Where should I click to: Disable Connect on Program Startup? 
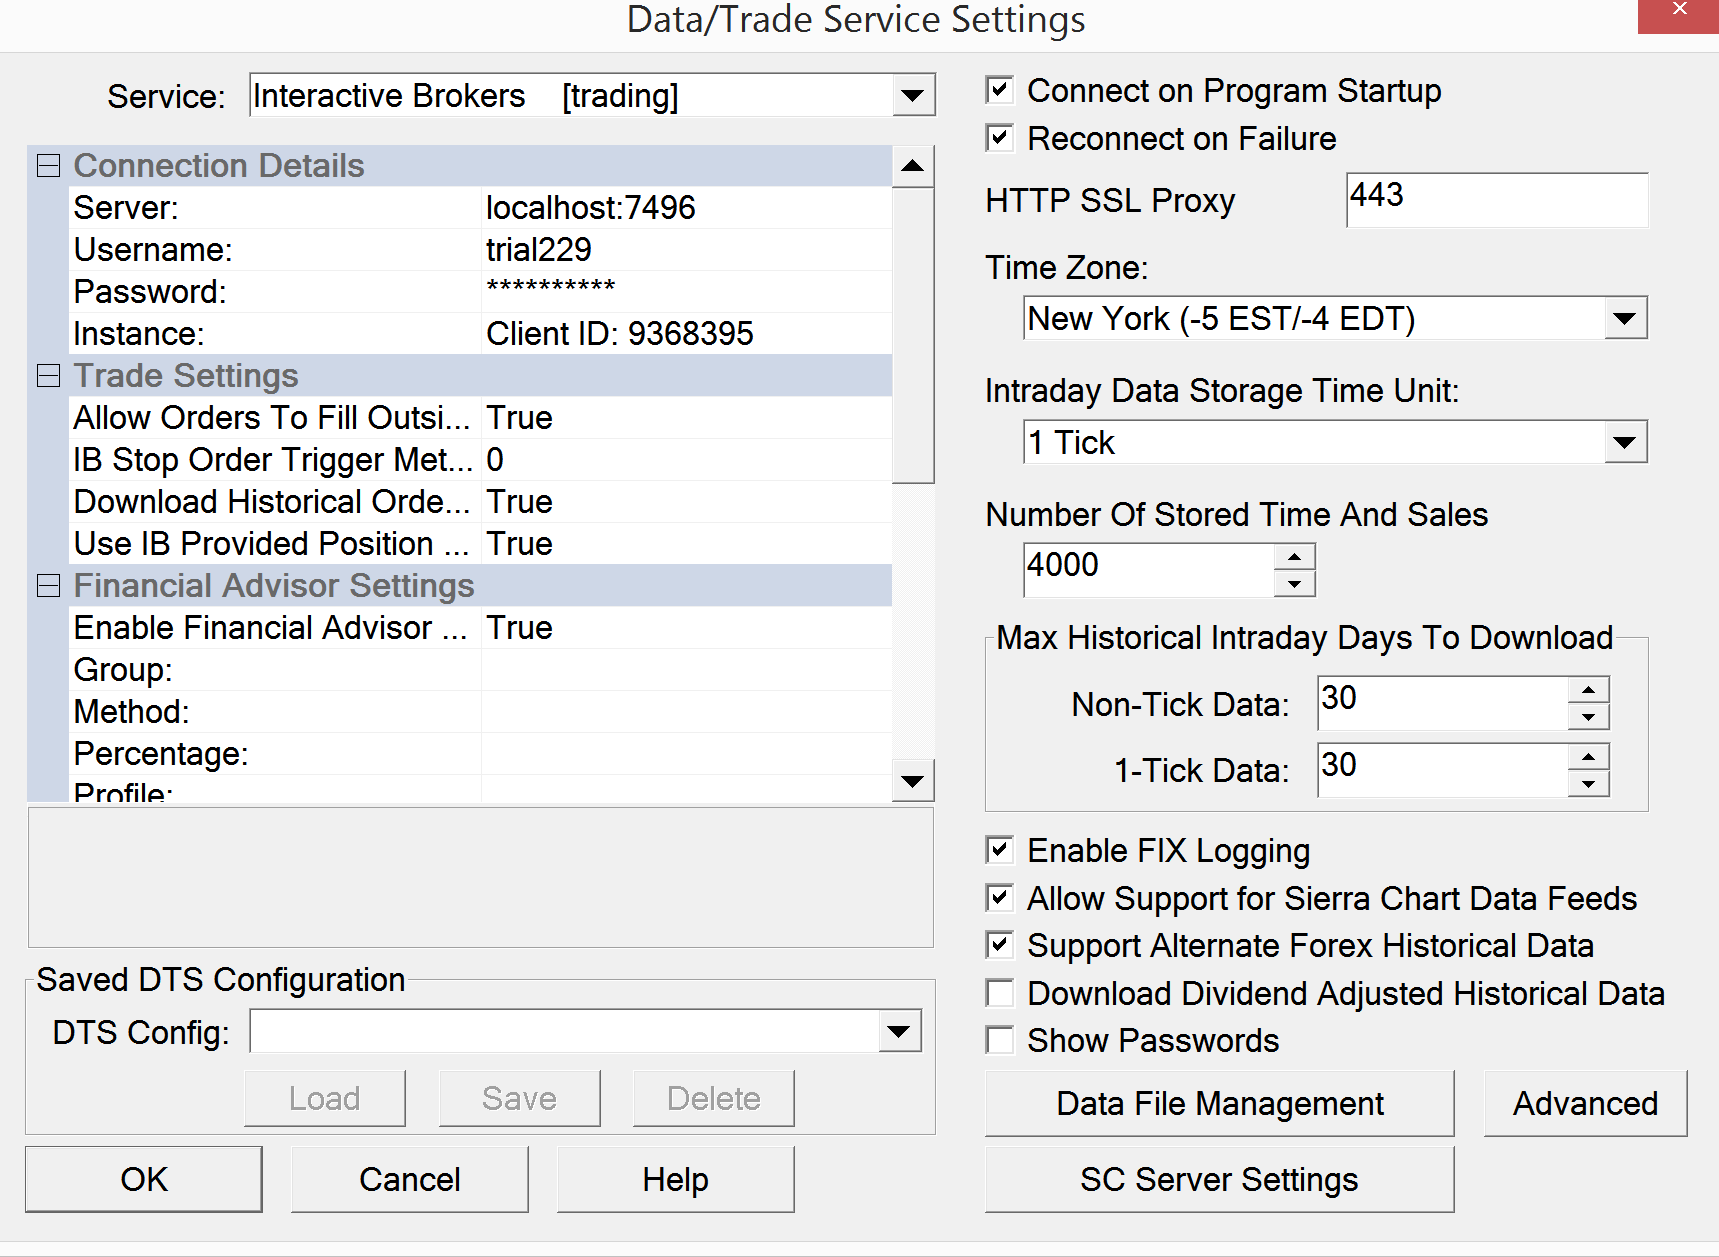point(1000,90)
